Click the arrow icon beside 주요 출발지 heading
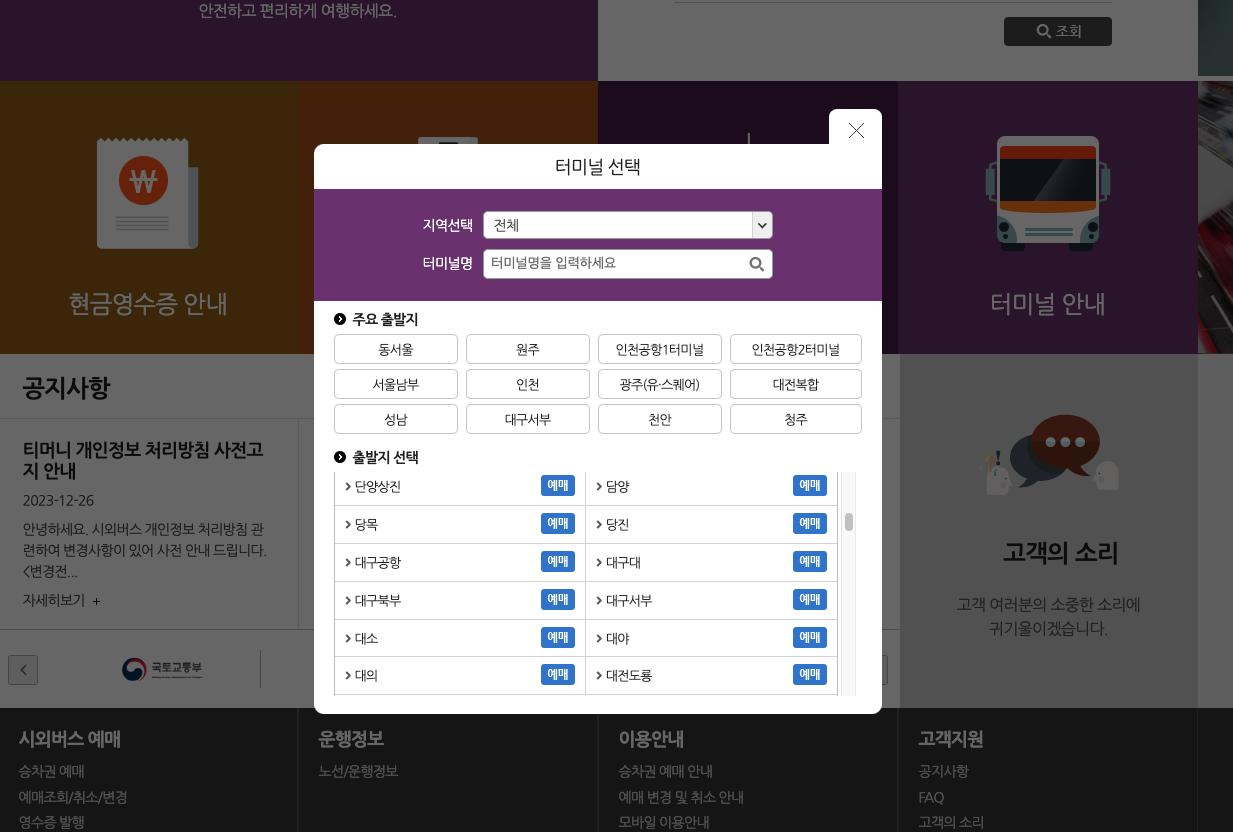Screen dimensions: 1233x832 (338, 318)
